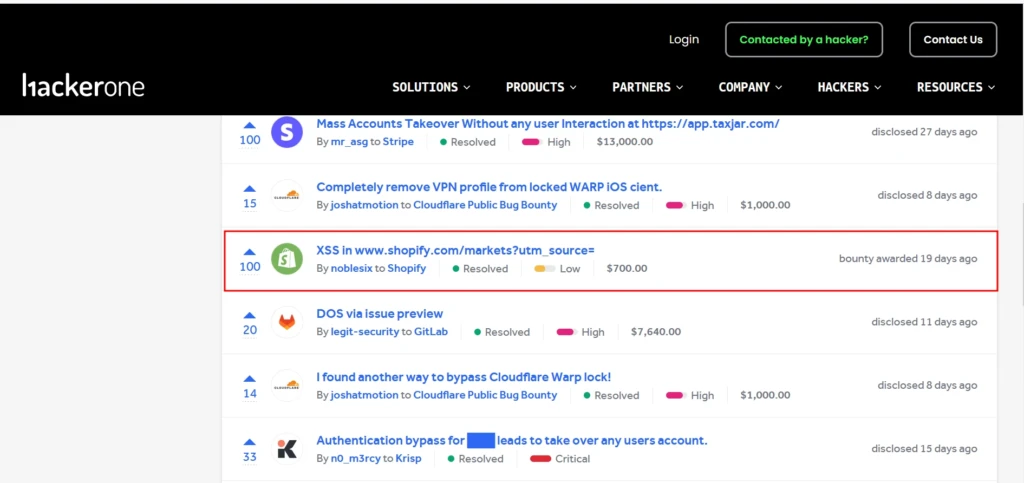
Task: Expand the COMPANY menu
Action: point(750,87)
